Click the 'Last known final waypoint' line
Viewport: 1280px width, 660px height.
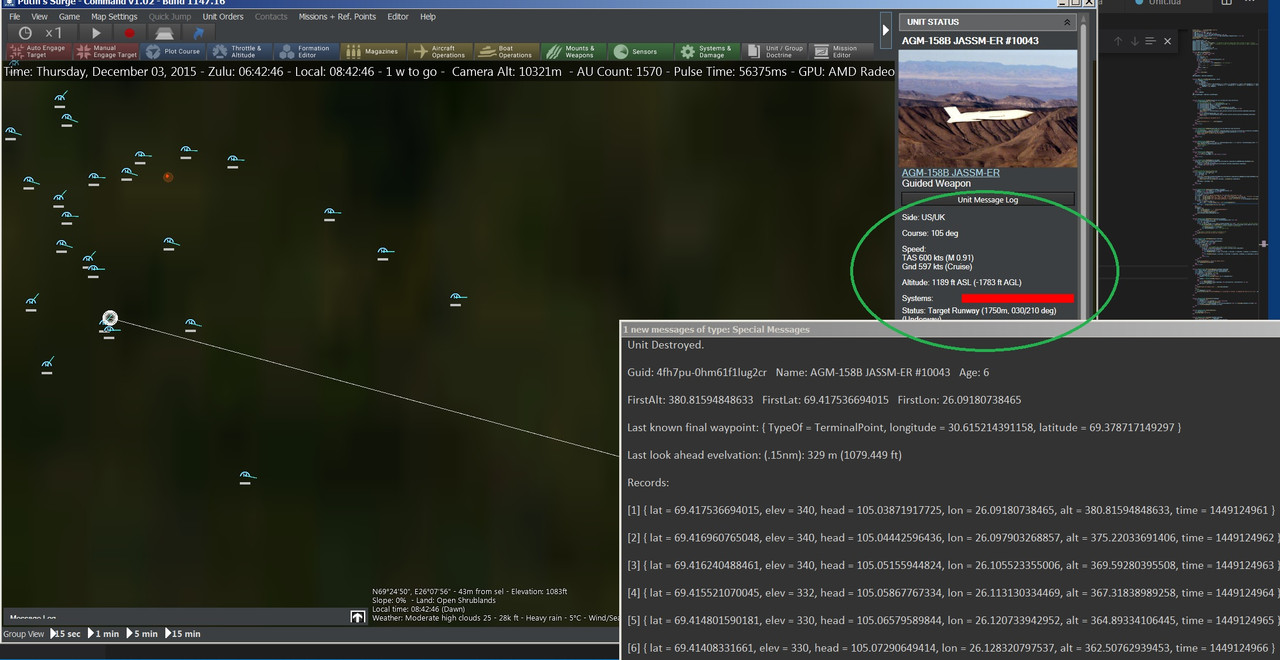click(904, 427)
